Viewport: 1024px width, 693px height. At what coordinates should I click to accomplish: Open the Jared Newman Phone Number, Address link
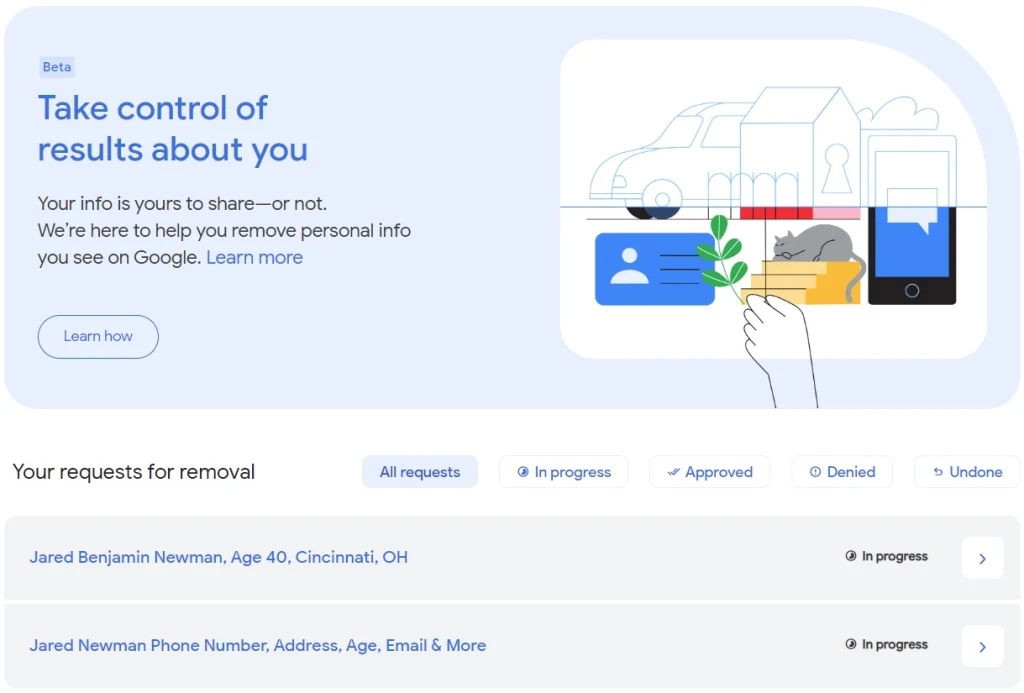(x=257, y=645)
